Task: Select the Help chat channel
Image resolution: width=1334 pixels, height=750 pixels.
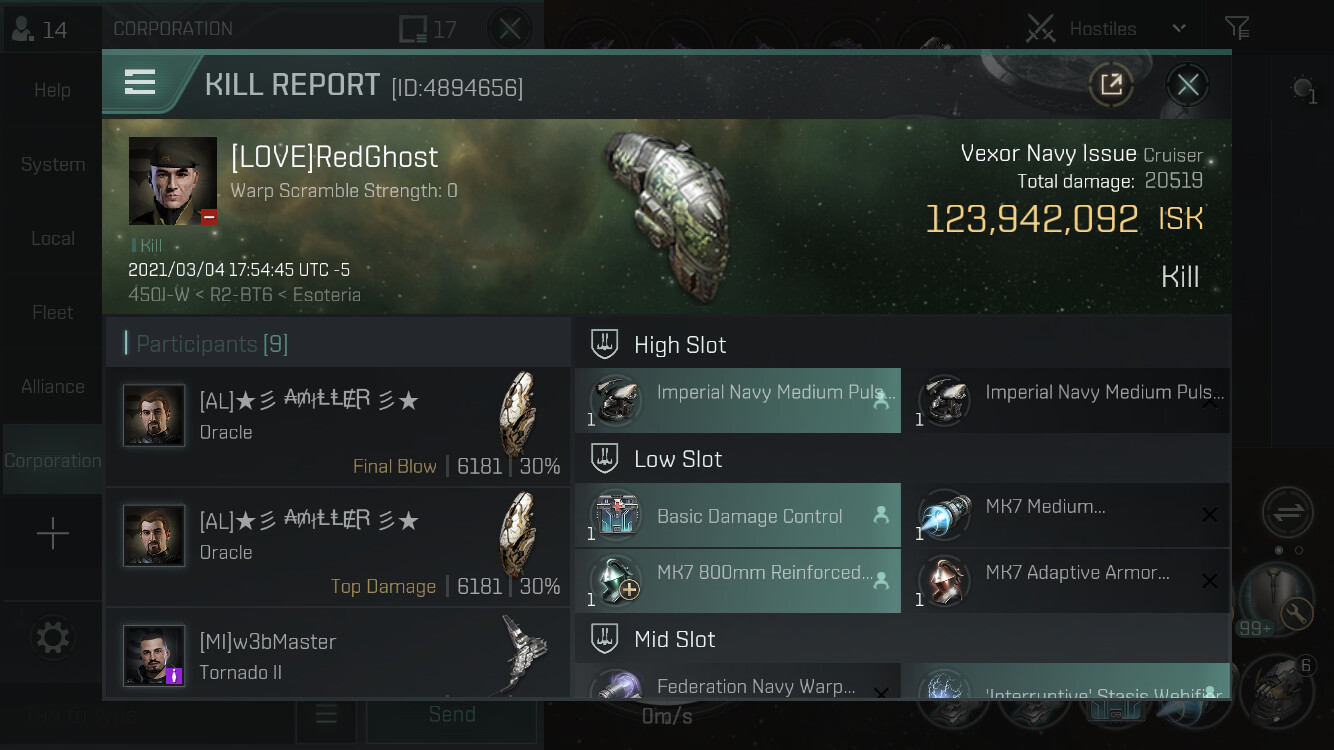Action: [x=52, y=90]
